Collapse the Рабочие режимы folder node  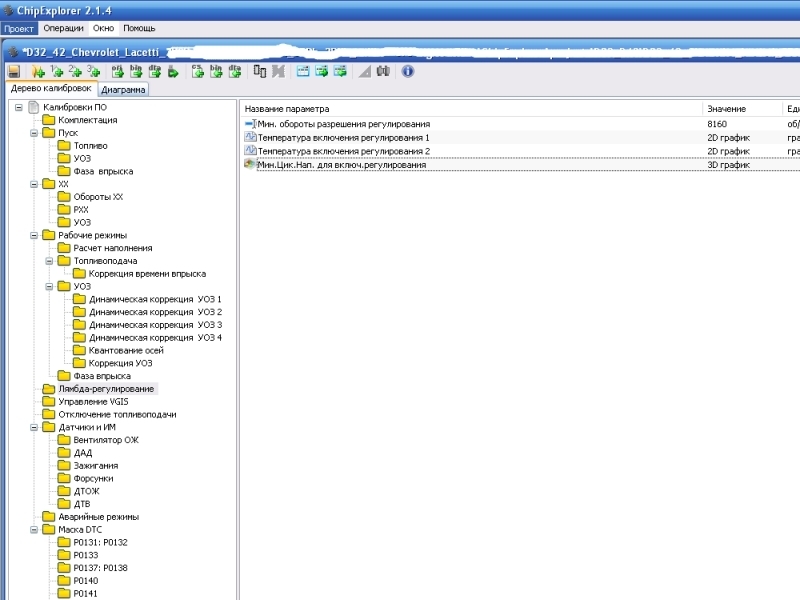click(34, 236)
